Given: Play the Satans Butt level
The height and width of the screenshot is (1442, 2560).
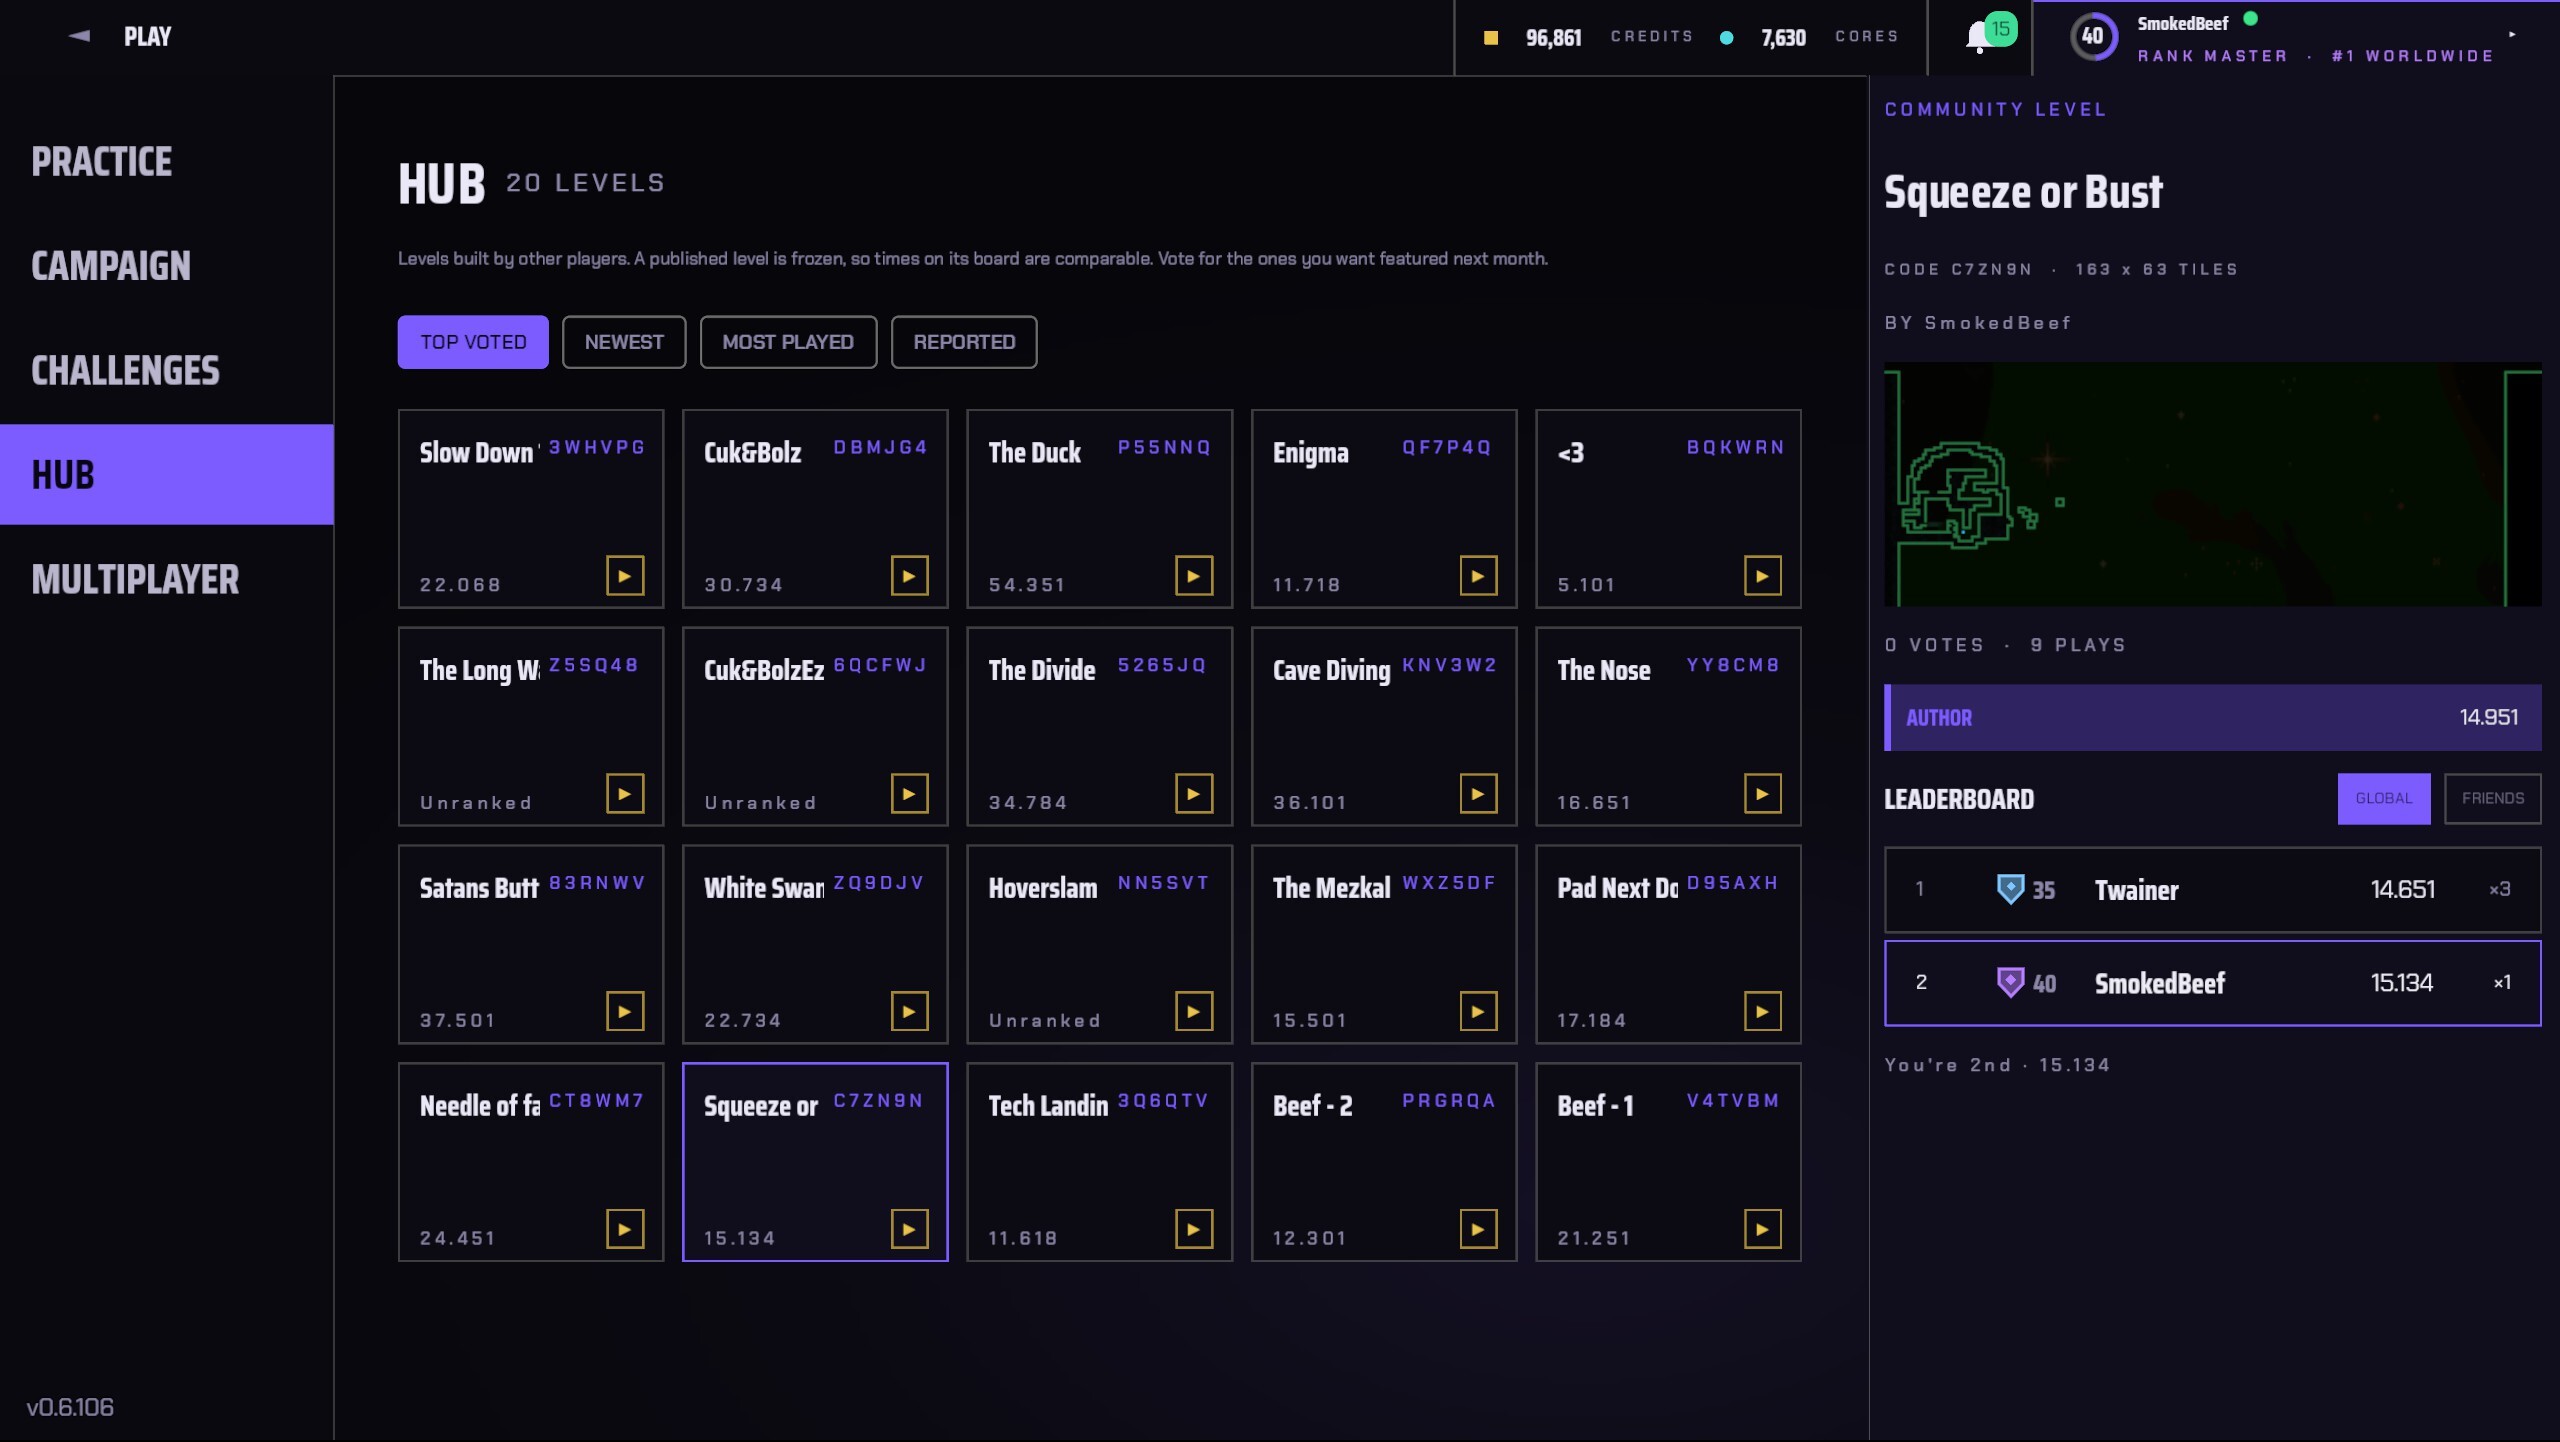Looking at the screenshot, I should click(625, 1012).
